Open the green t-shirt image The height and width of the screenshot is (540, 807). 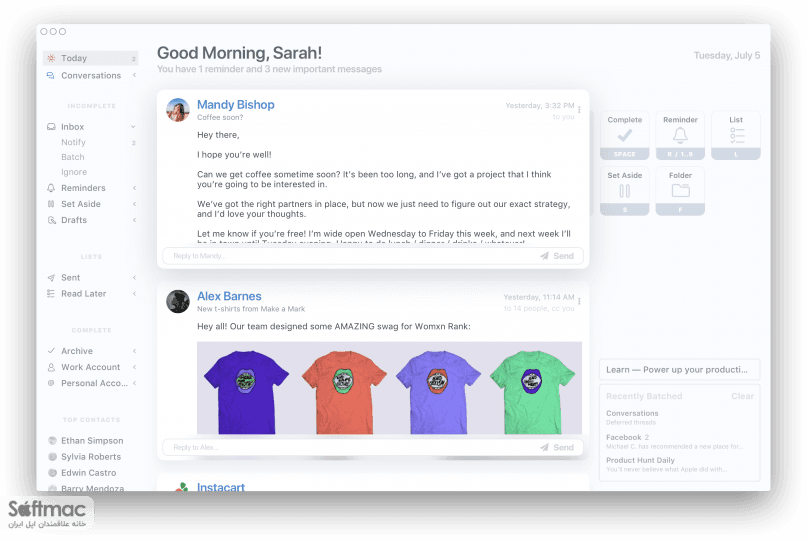(533, 392)
